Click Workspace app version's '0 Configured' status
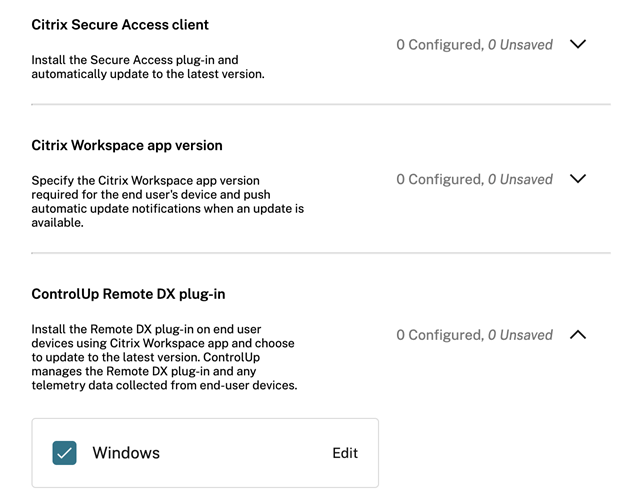Viewport: 617px width, 504px height. click(x=439, y=179)
